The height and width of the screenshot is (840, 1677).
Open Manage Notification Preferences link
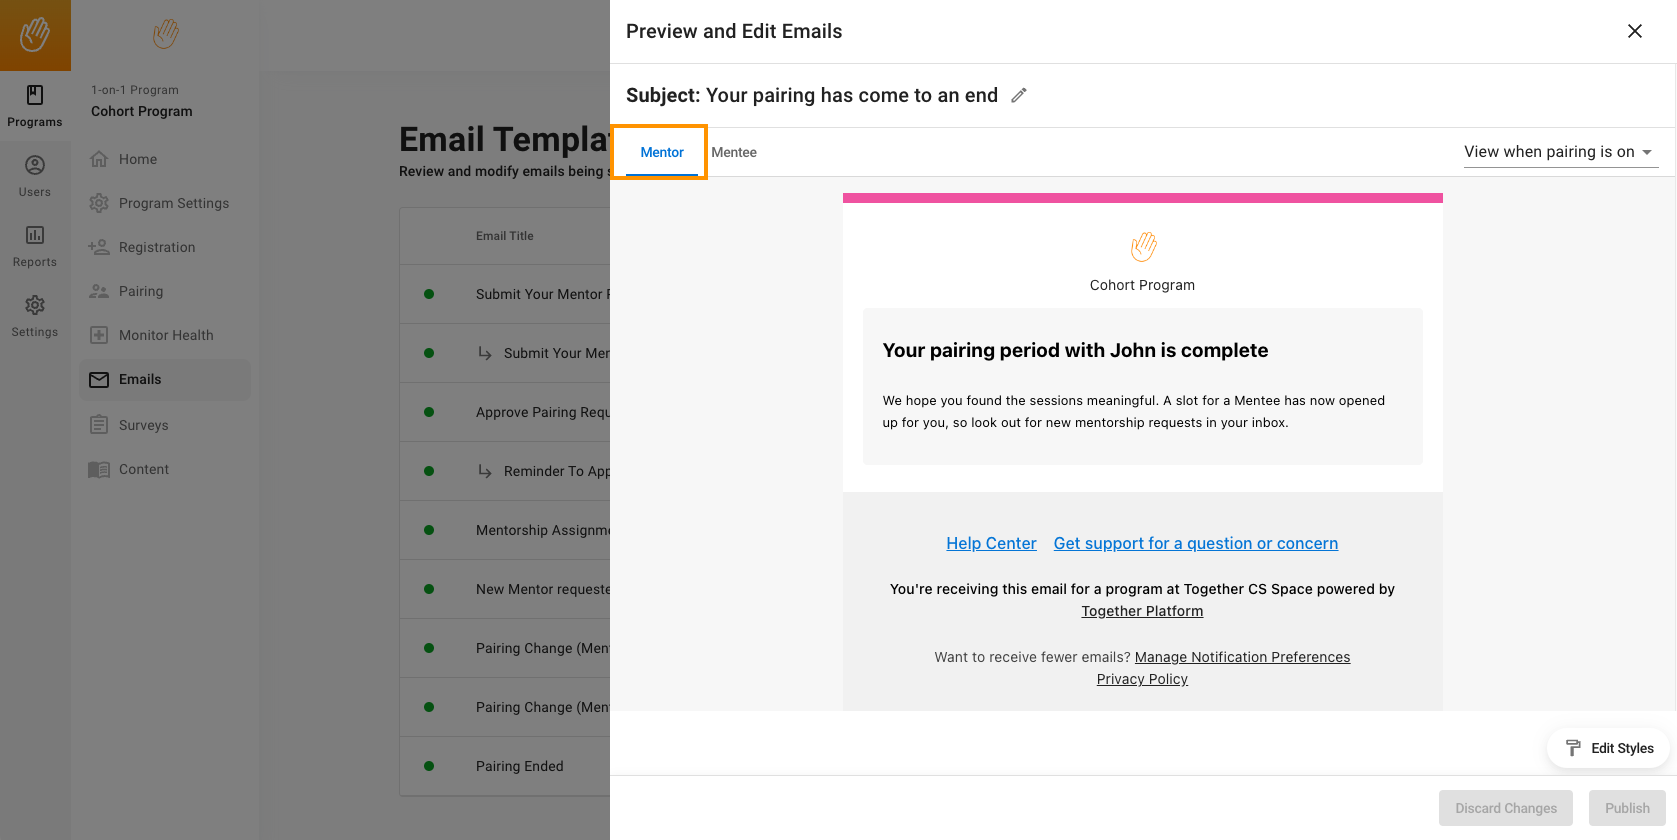coord(1242,657)
